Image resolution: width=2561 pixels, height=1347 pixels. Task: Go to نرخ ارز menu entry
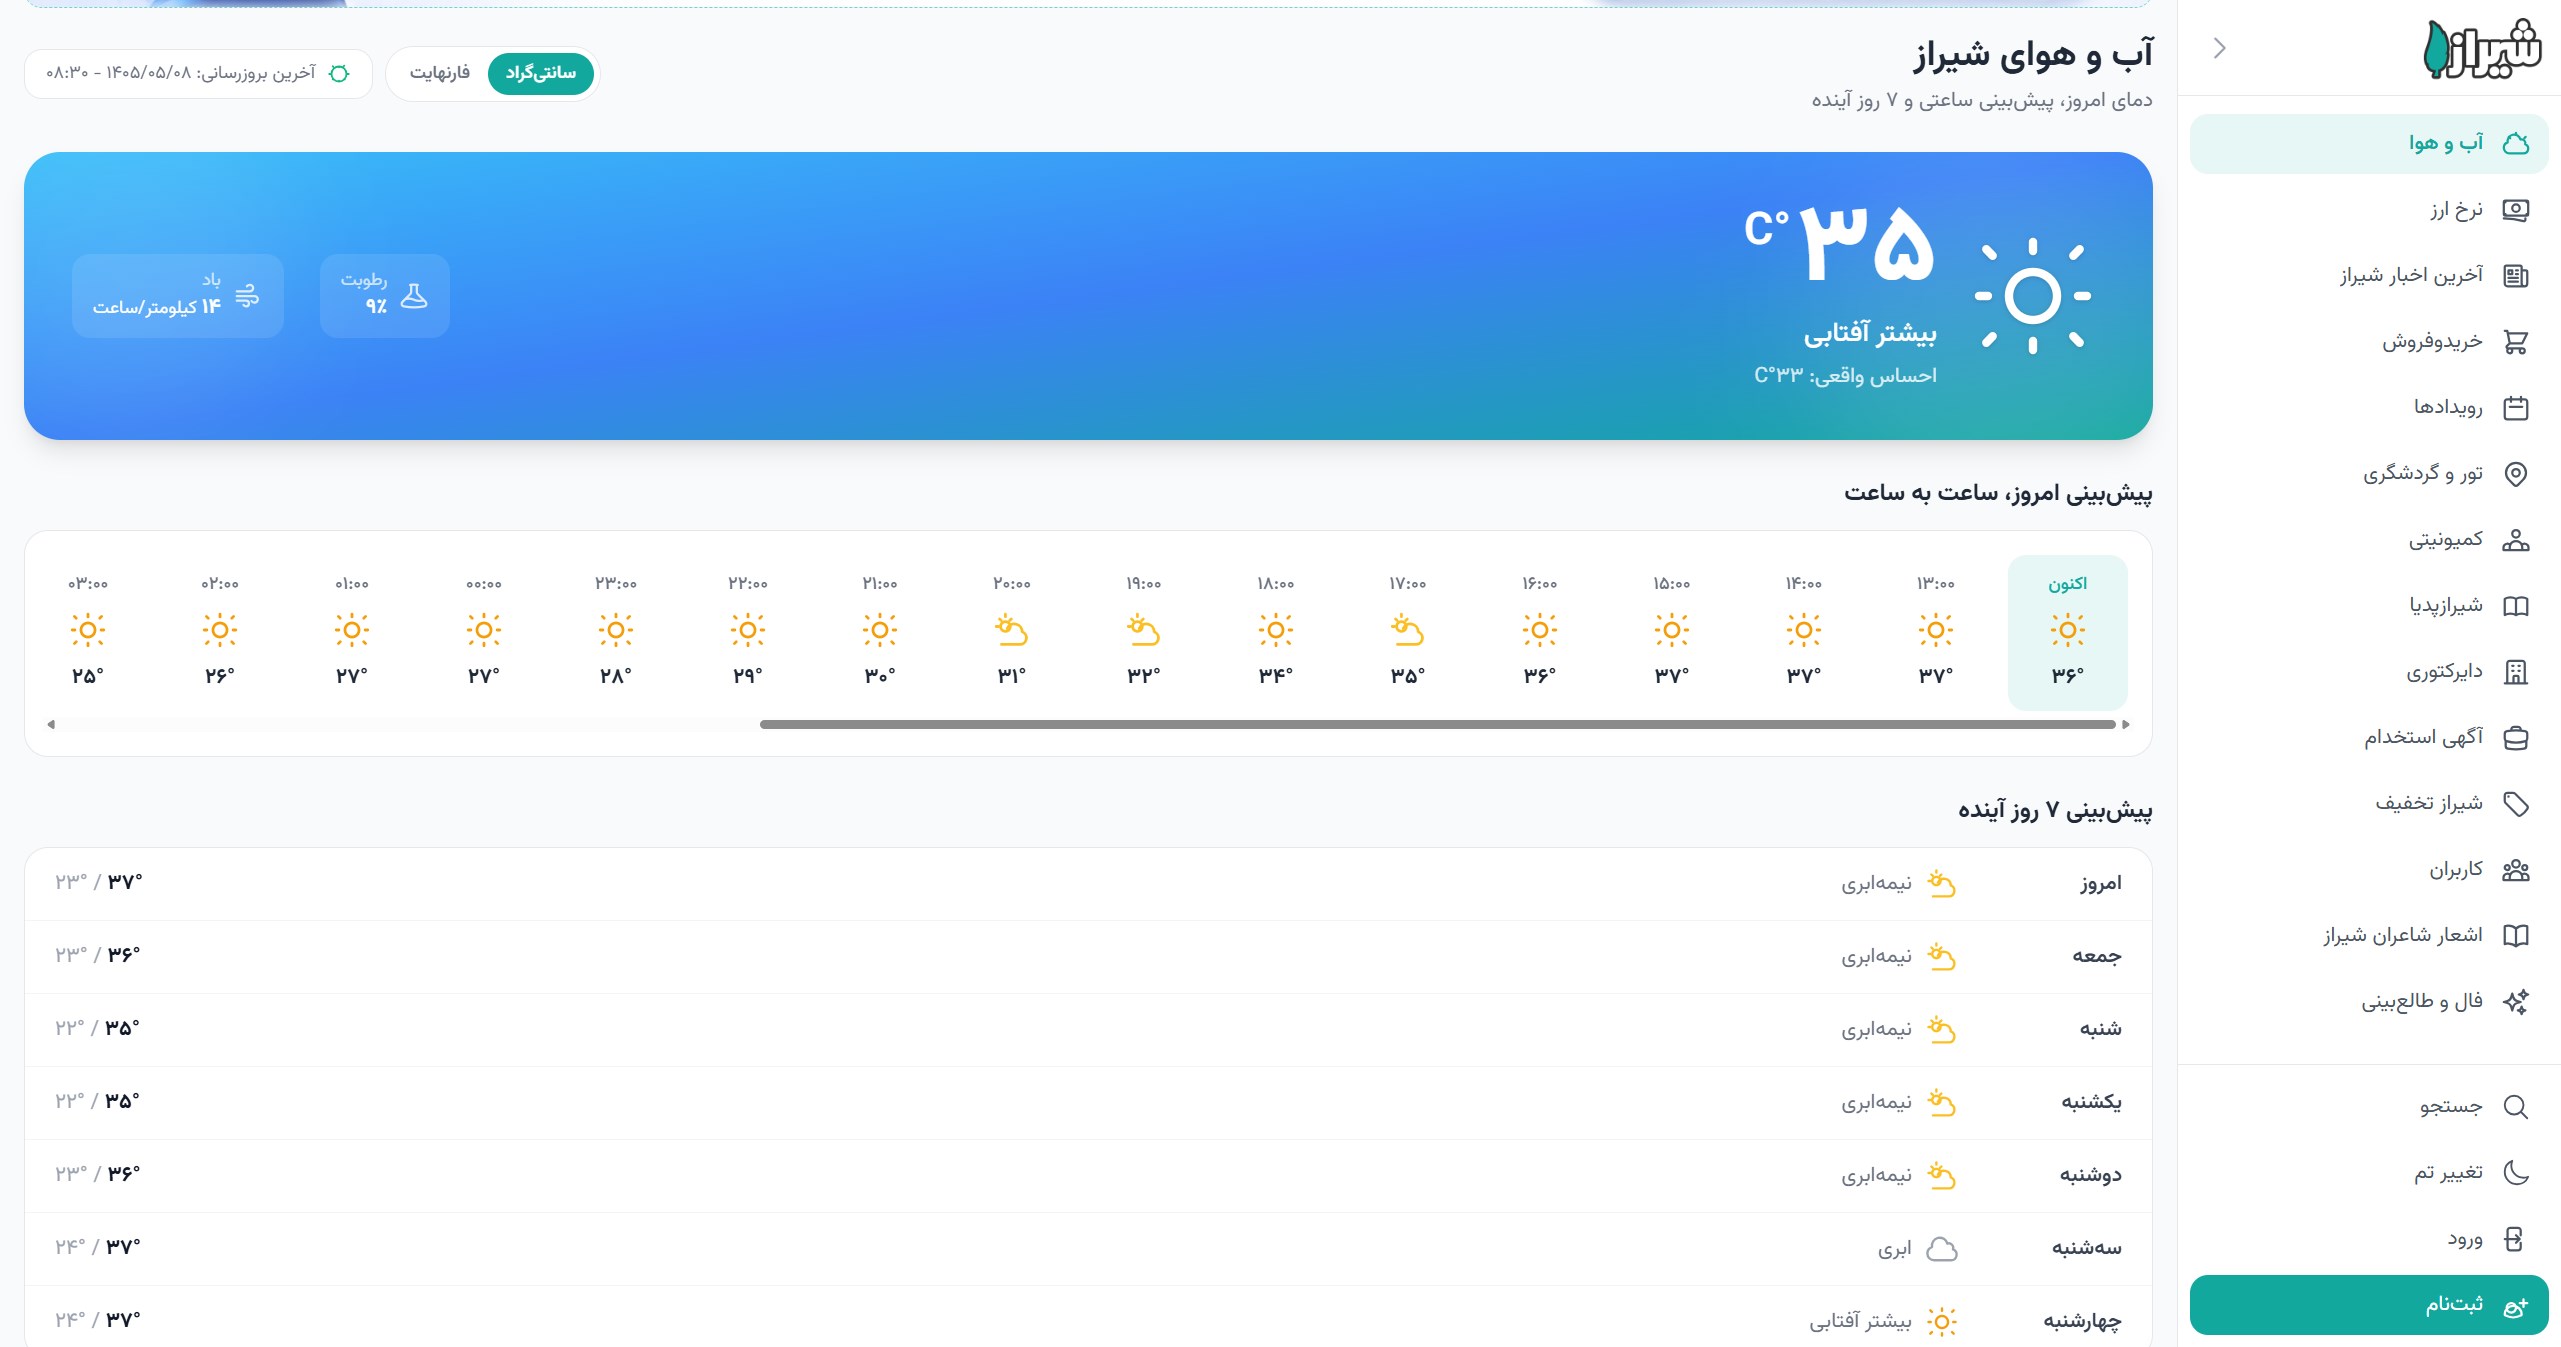point(2369,210)
